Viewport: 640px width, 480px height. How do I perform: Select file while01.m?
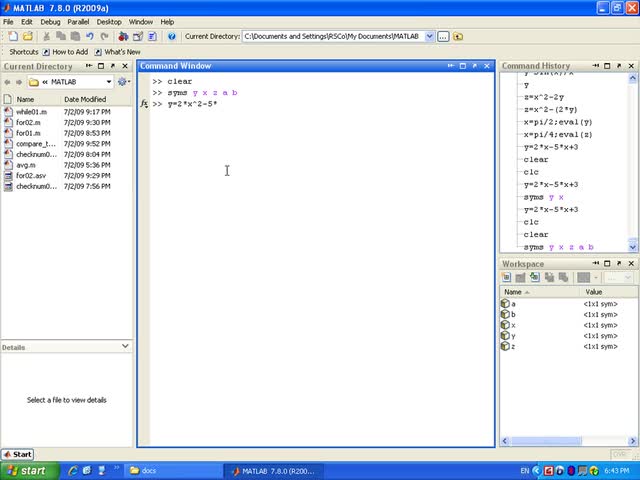[x=31, y=111]
